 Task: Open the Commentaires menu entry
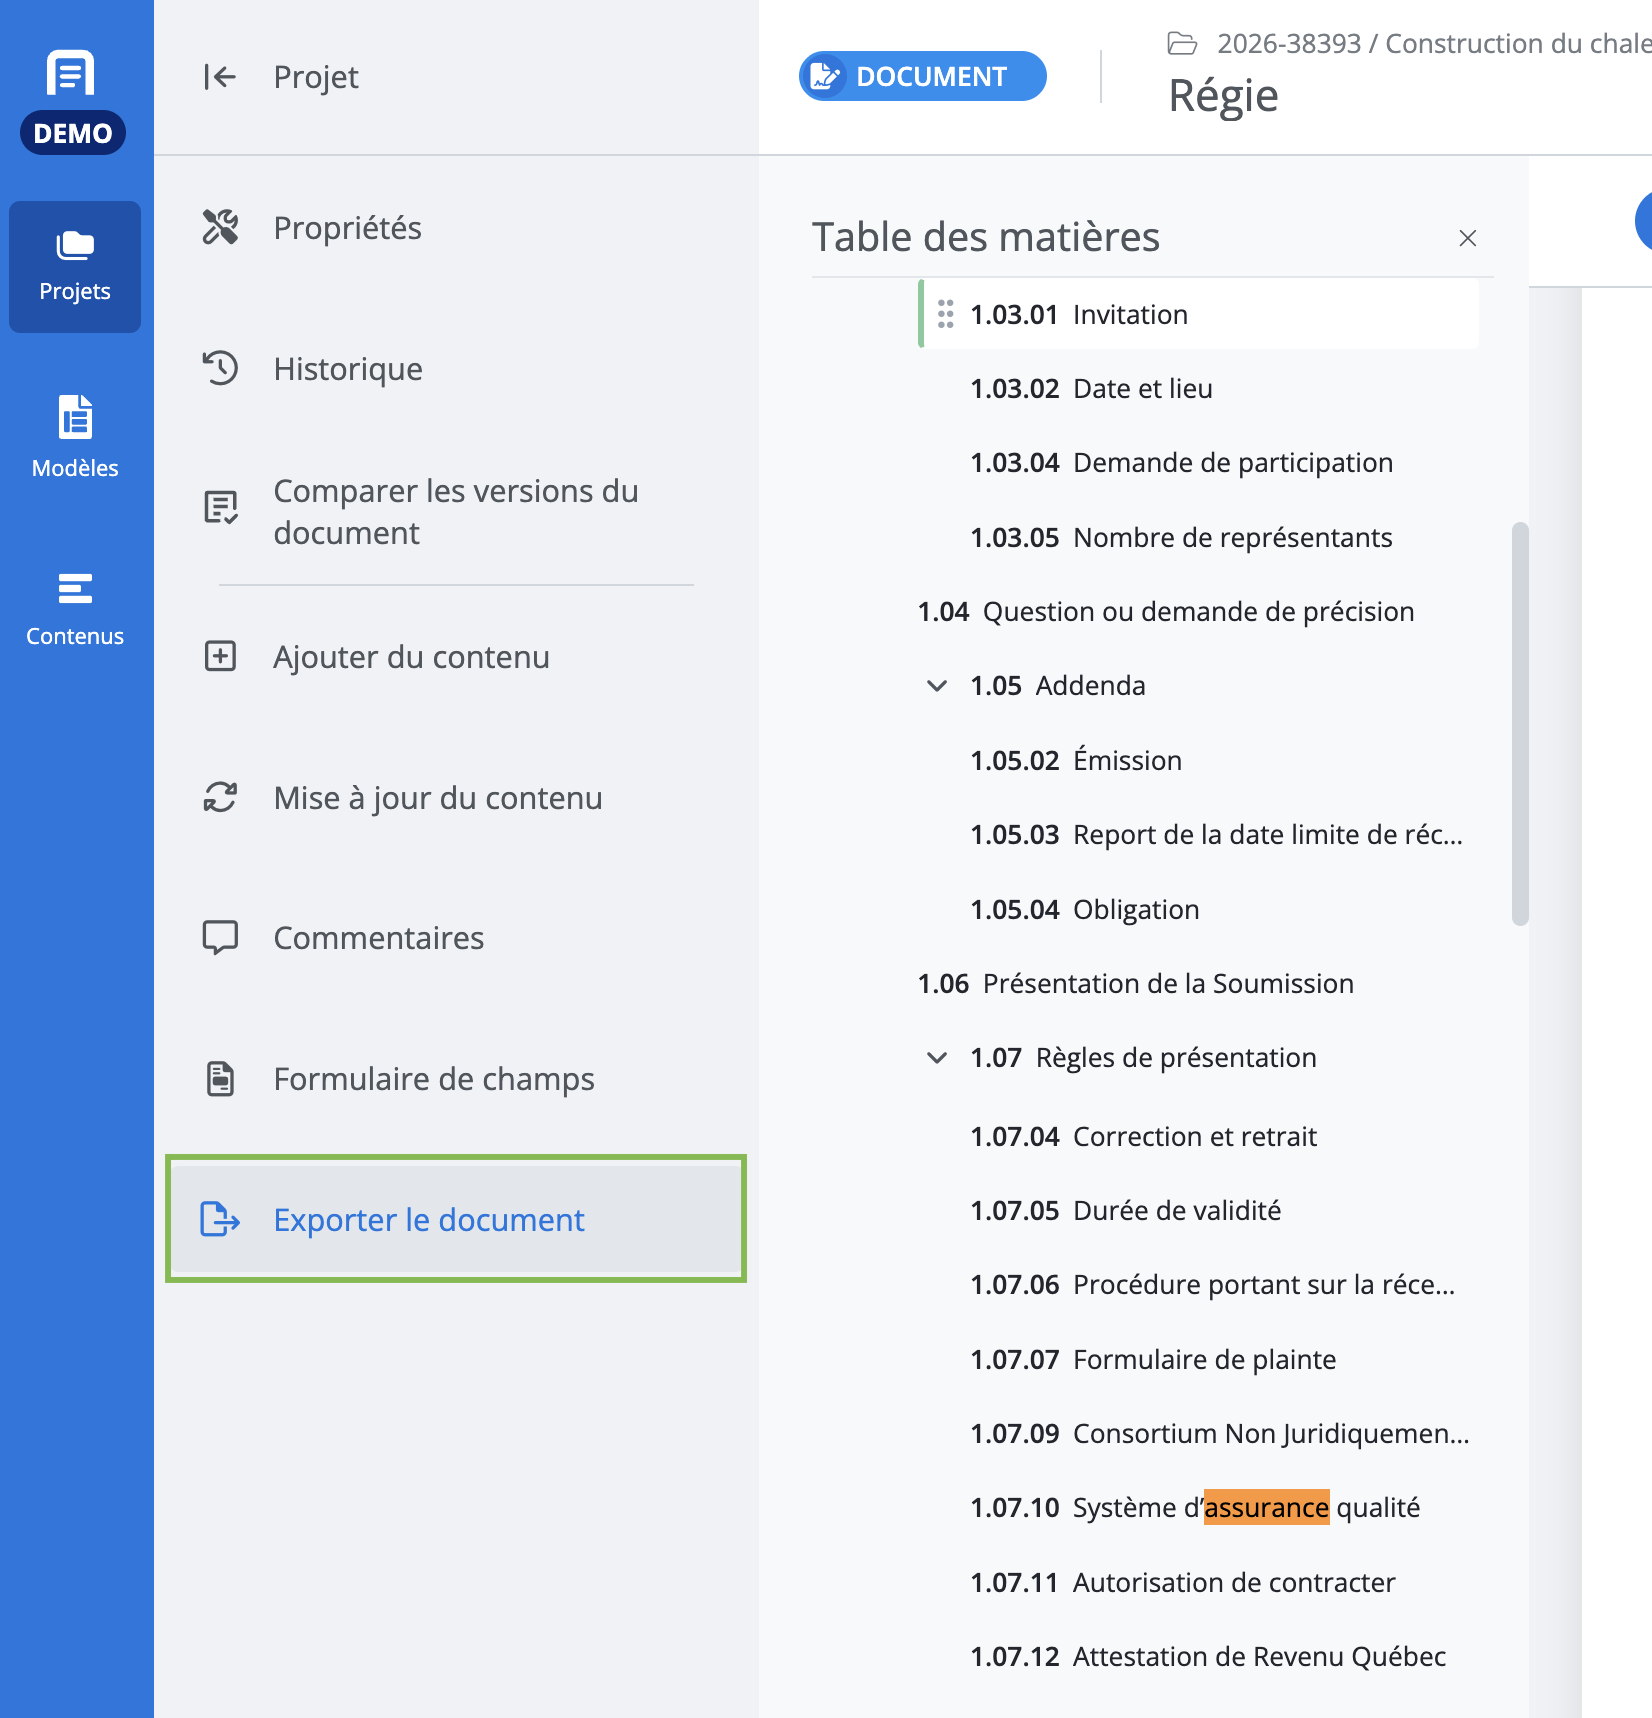456,938
